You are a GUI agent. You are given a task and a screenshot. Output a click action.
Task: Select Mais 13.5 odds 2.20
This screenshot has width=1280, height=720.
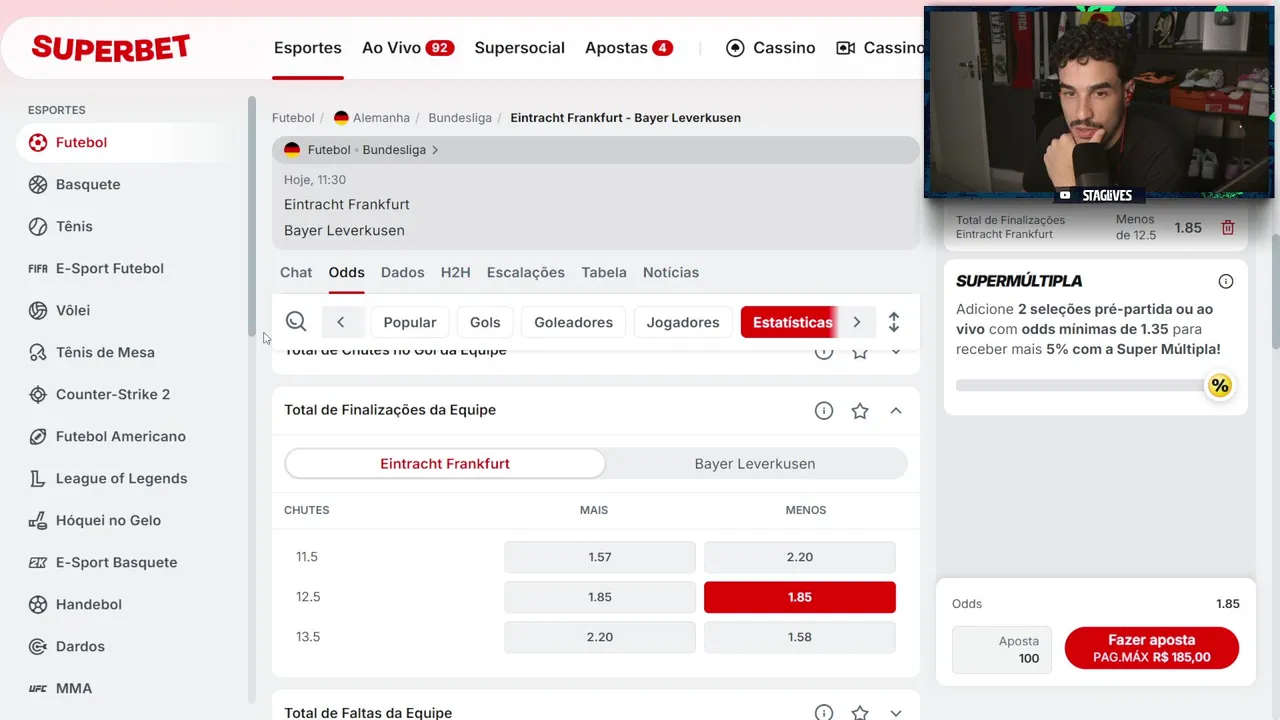tap(600, 637)
